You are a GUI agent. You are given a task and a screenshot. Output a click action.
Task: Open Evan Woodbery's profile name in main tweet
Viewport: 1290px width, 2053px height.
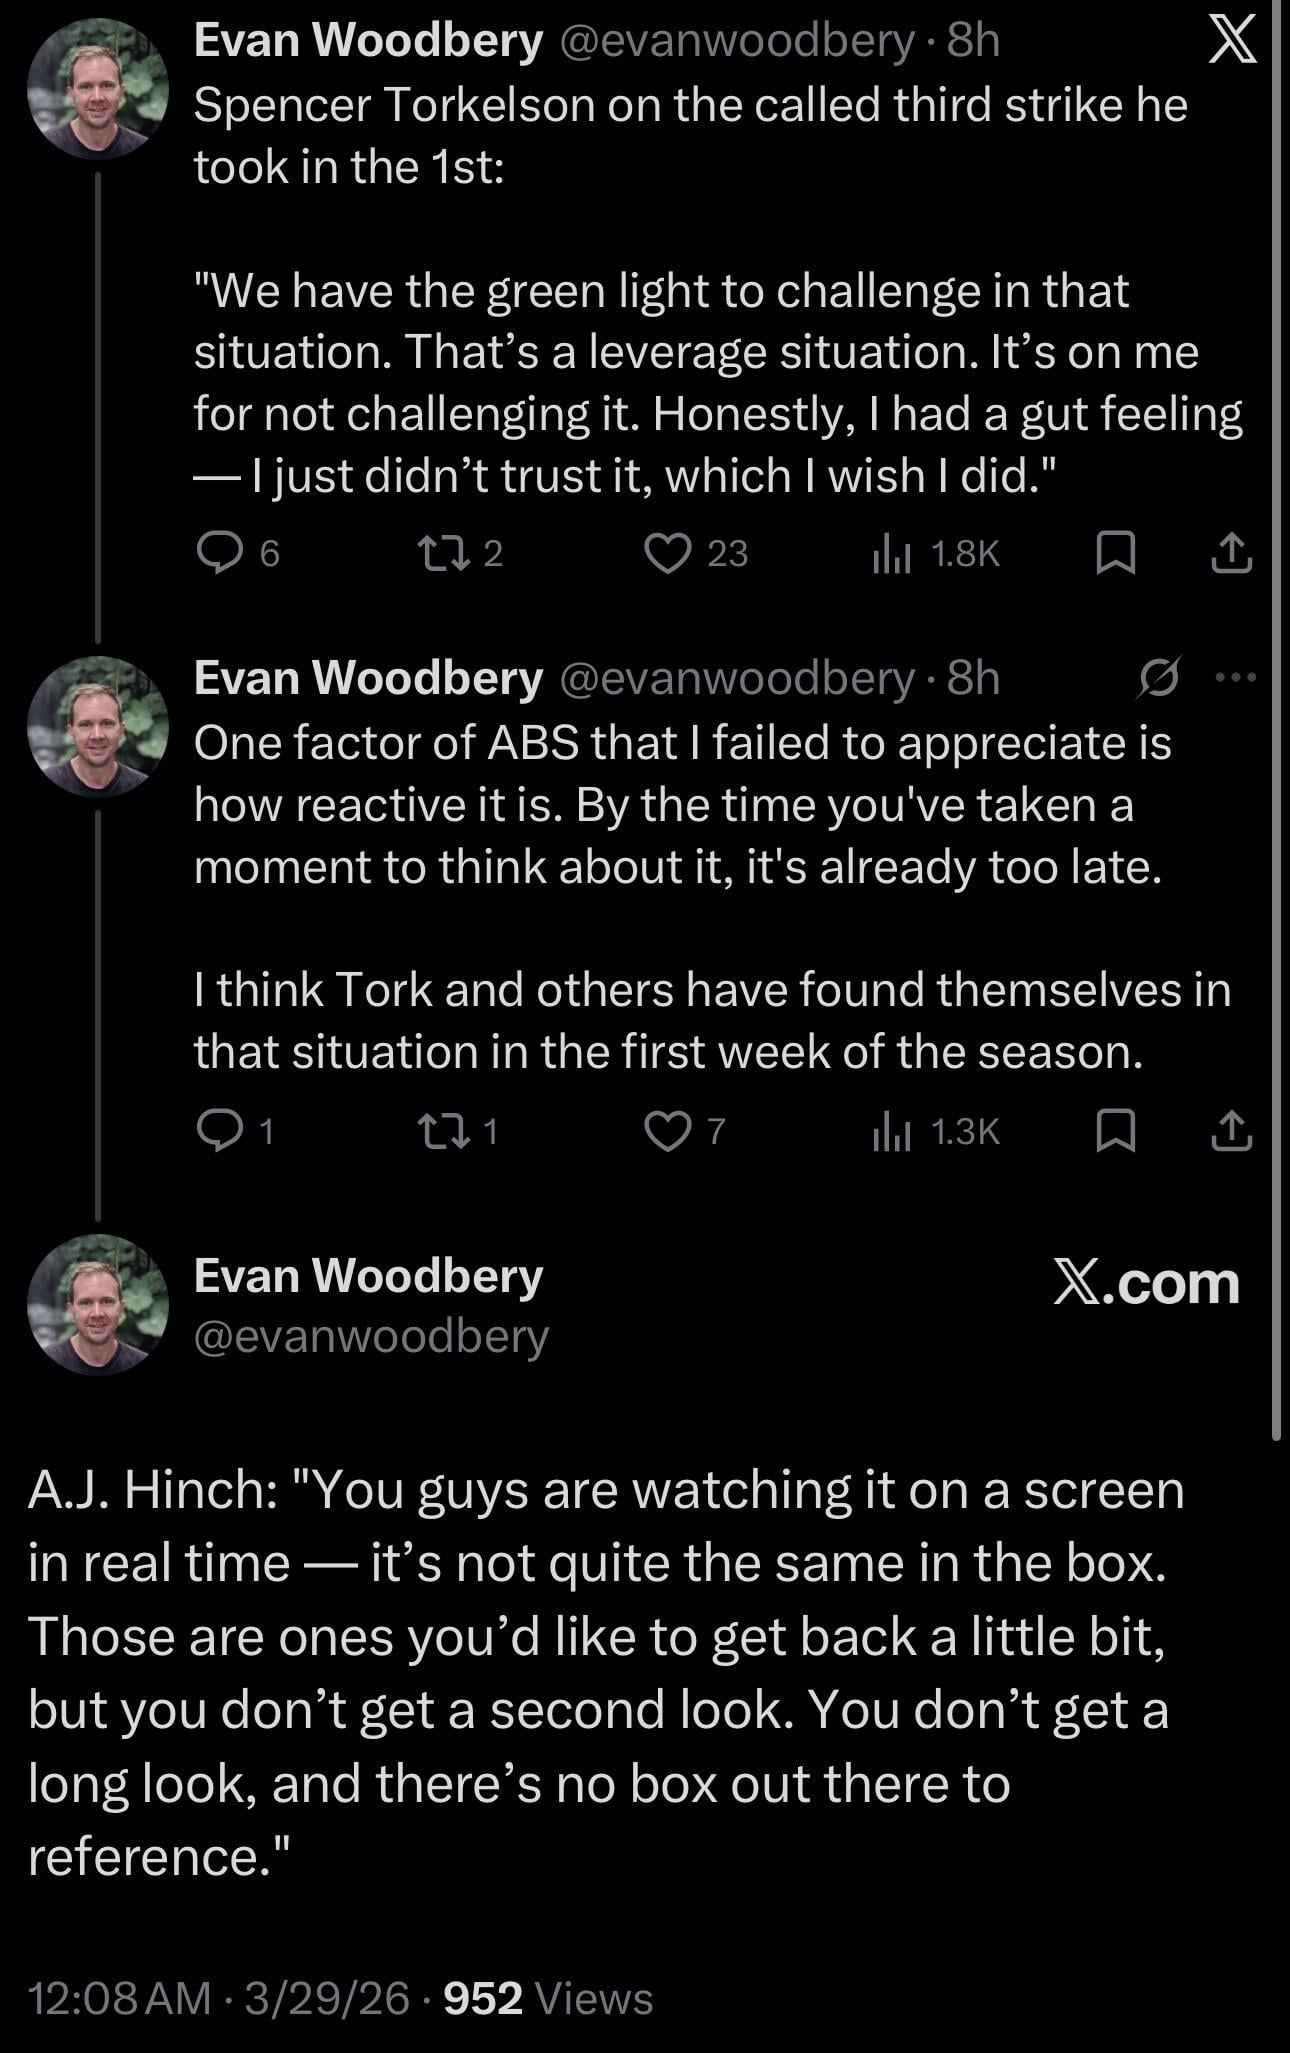(368, 1276)
